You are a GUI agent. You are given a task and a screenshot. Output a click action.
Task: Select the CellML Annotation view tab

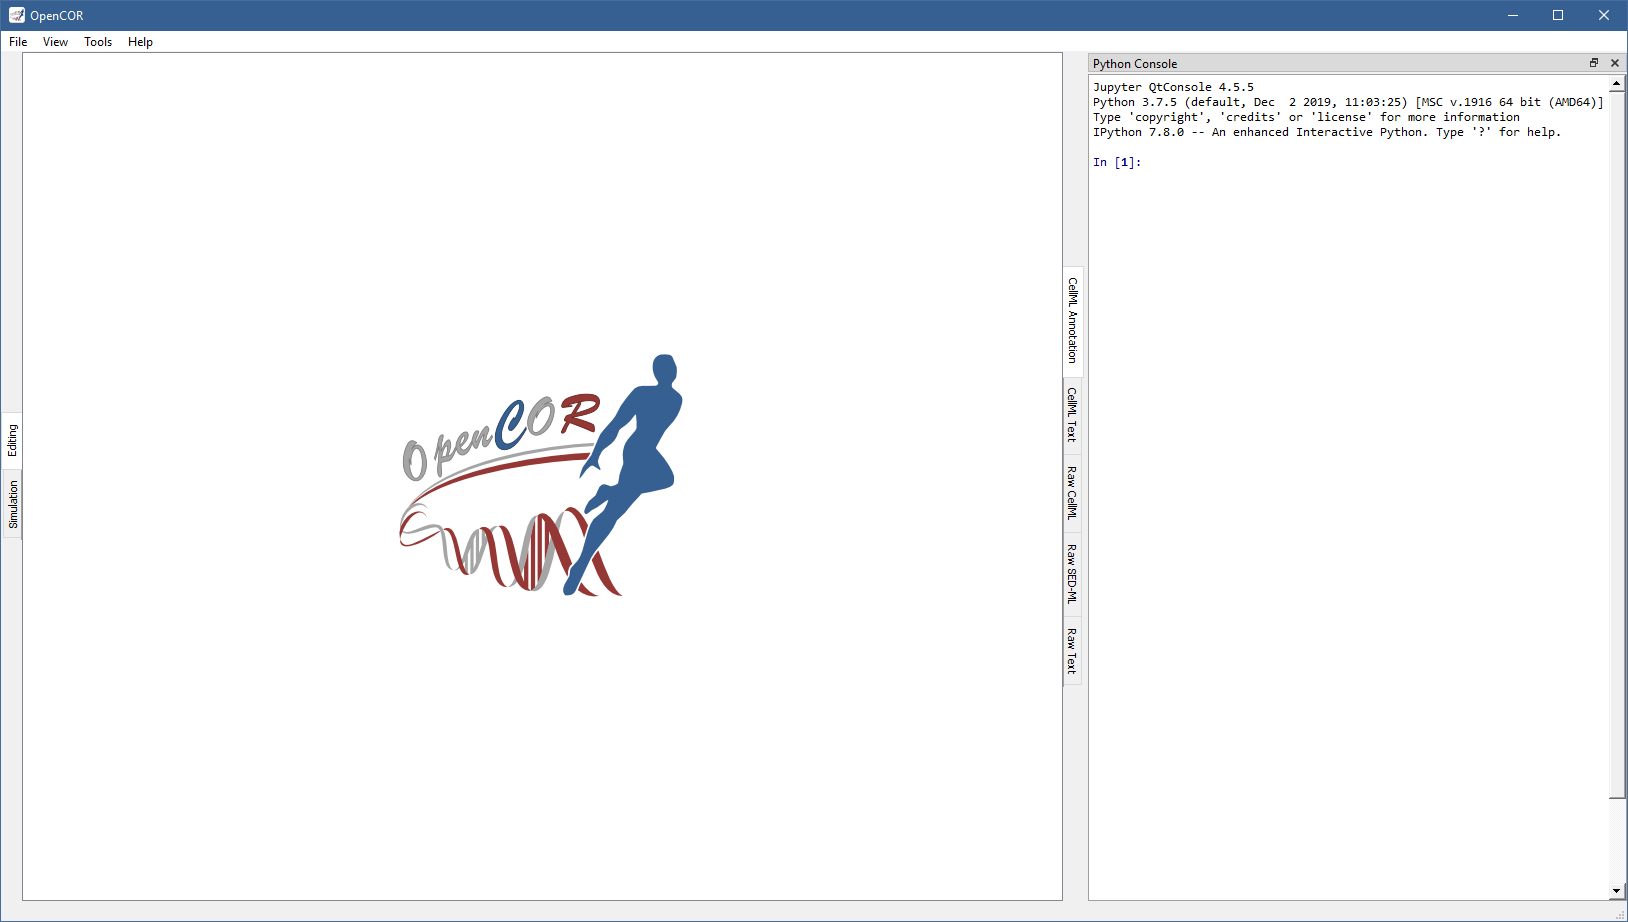pos(1072,320)
